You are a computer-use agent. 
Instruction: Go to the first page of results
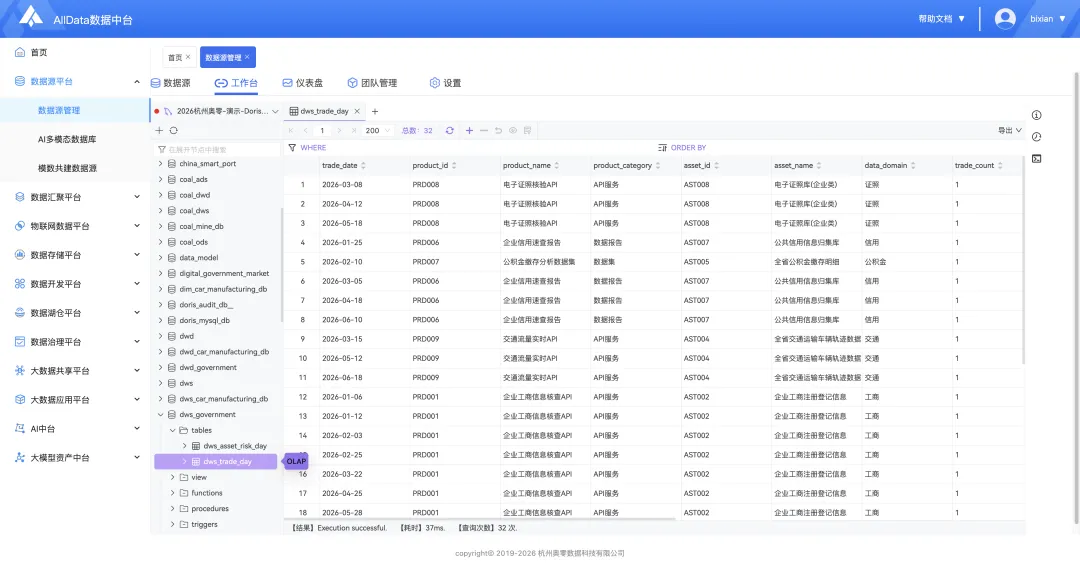[291, 131]
